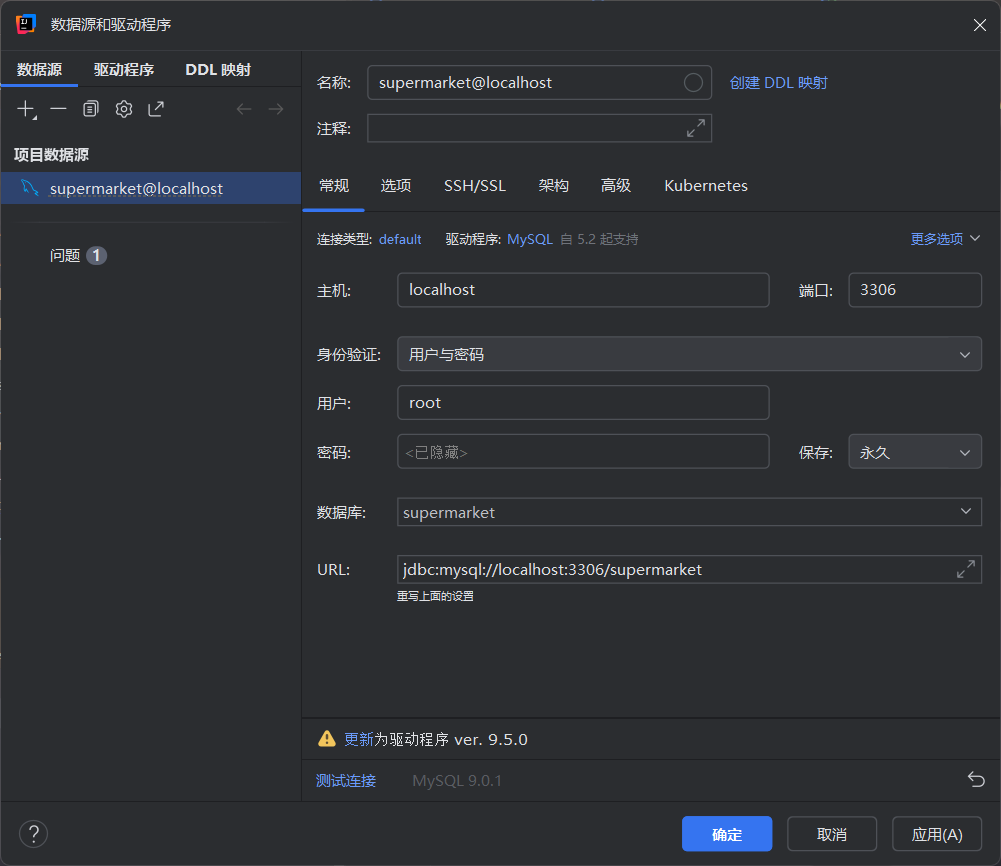Viewport: 1001px width, 866px height.
Task: Click the MySQL 9.0.1 version text
Action: [x=456, y=780]
